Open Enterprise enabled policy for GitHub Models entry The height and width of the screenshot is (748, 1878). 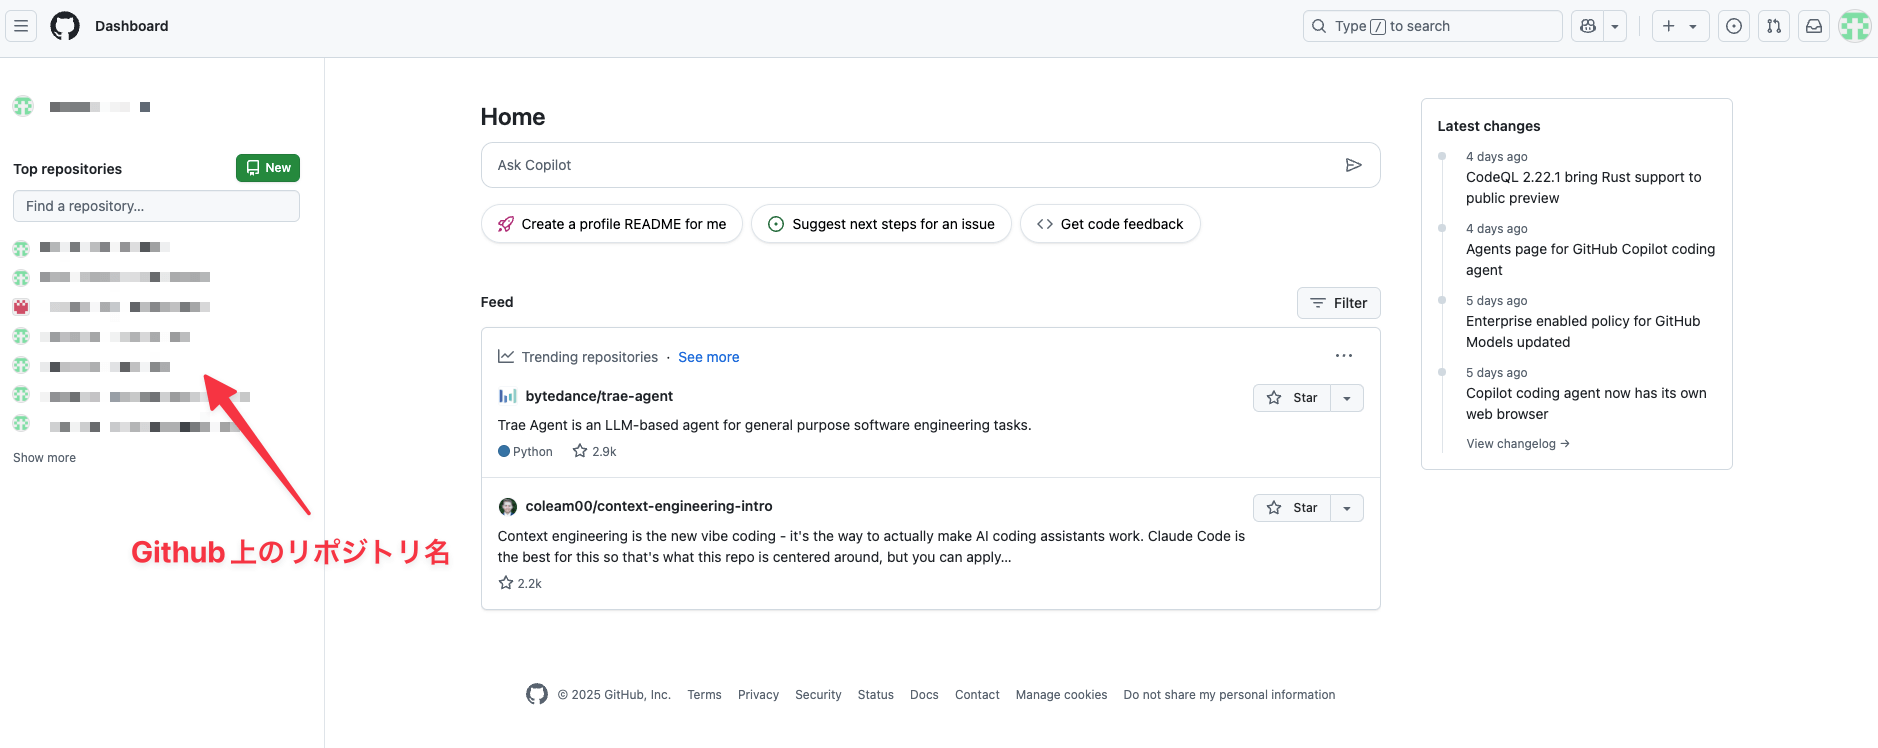tap(1583, 331)
